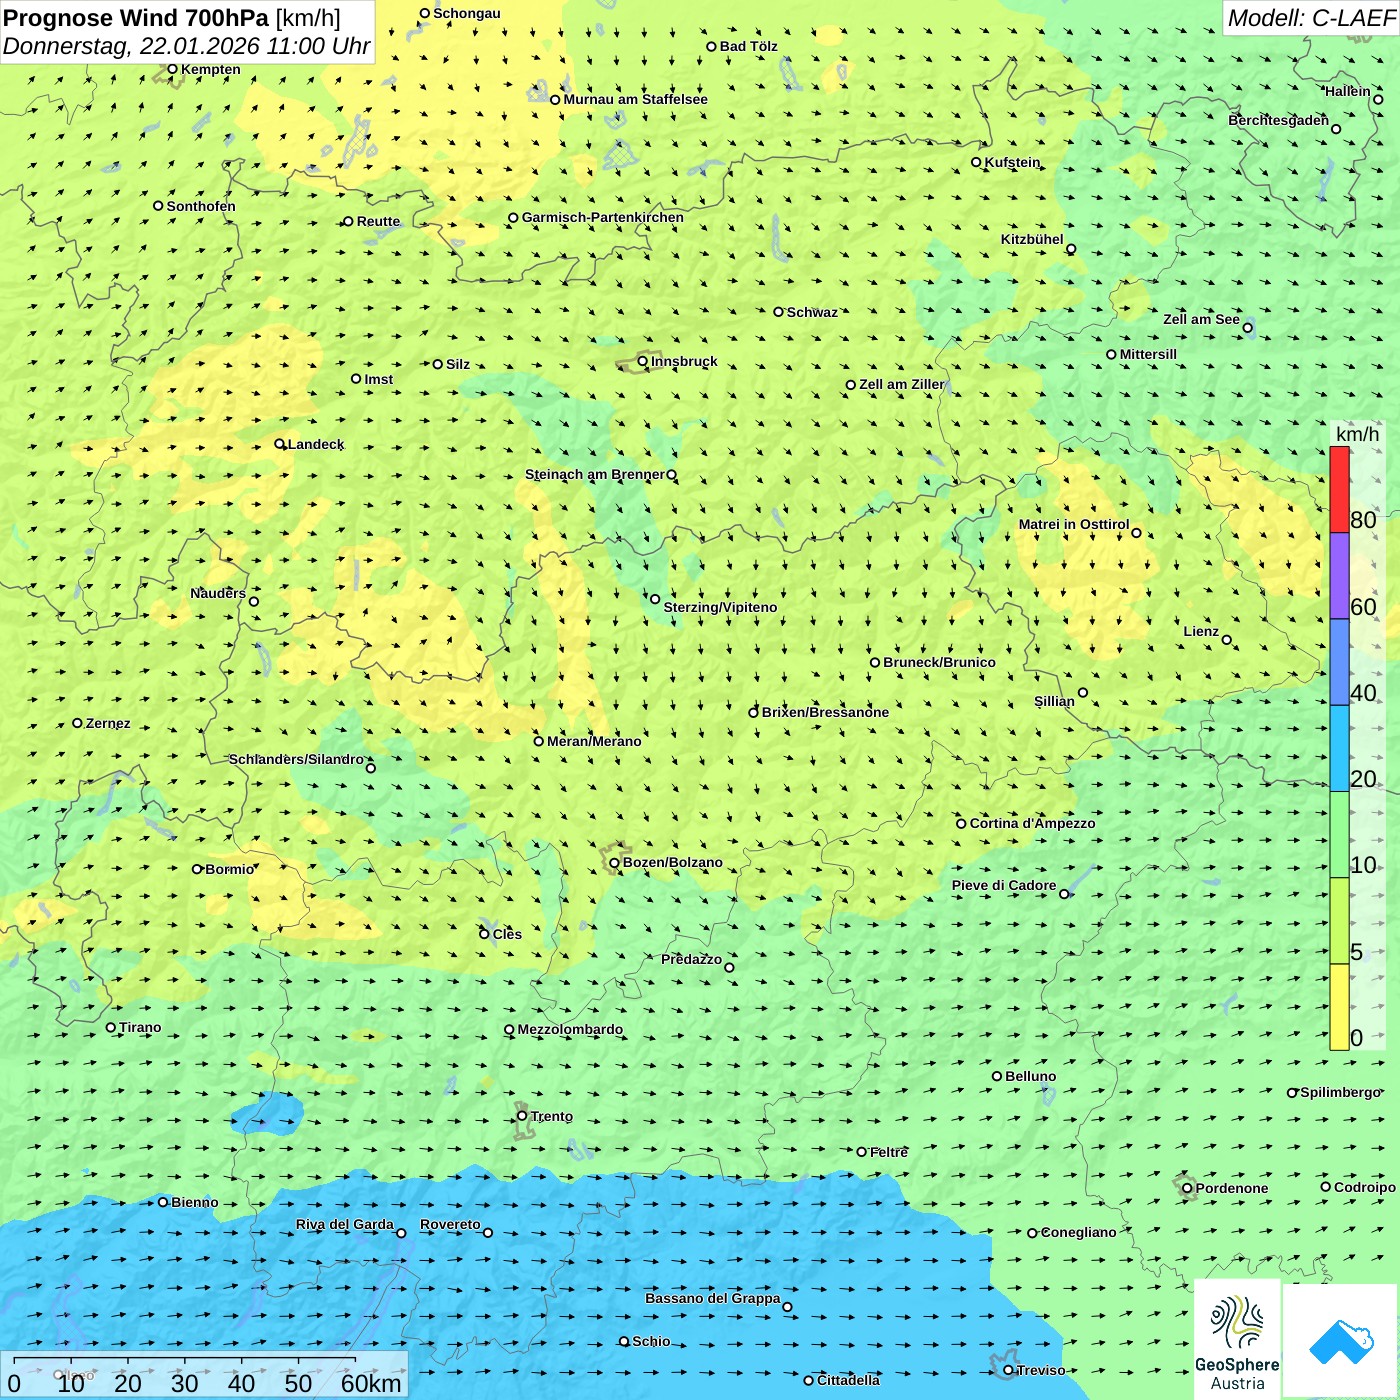
Task: Click the 'Donnerstag, 22.01.2026 11:00 Uhr' date text
Action: pyautogui.click(x=186, y=46)
